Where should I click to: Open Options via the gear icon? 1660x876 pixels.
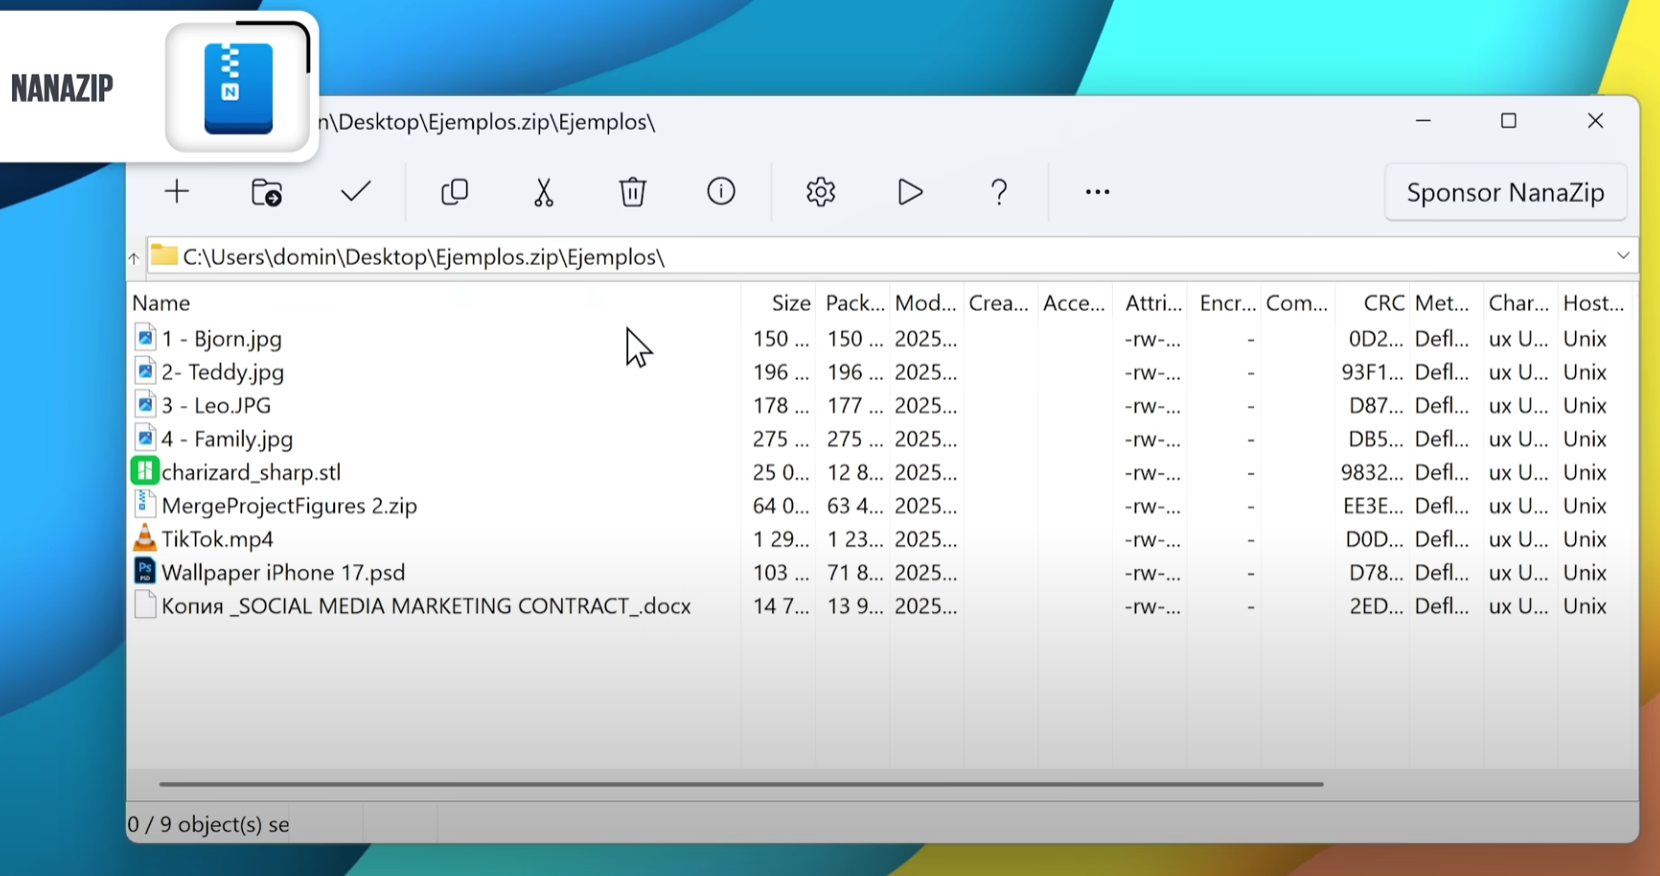coord(820,192)
